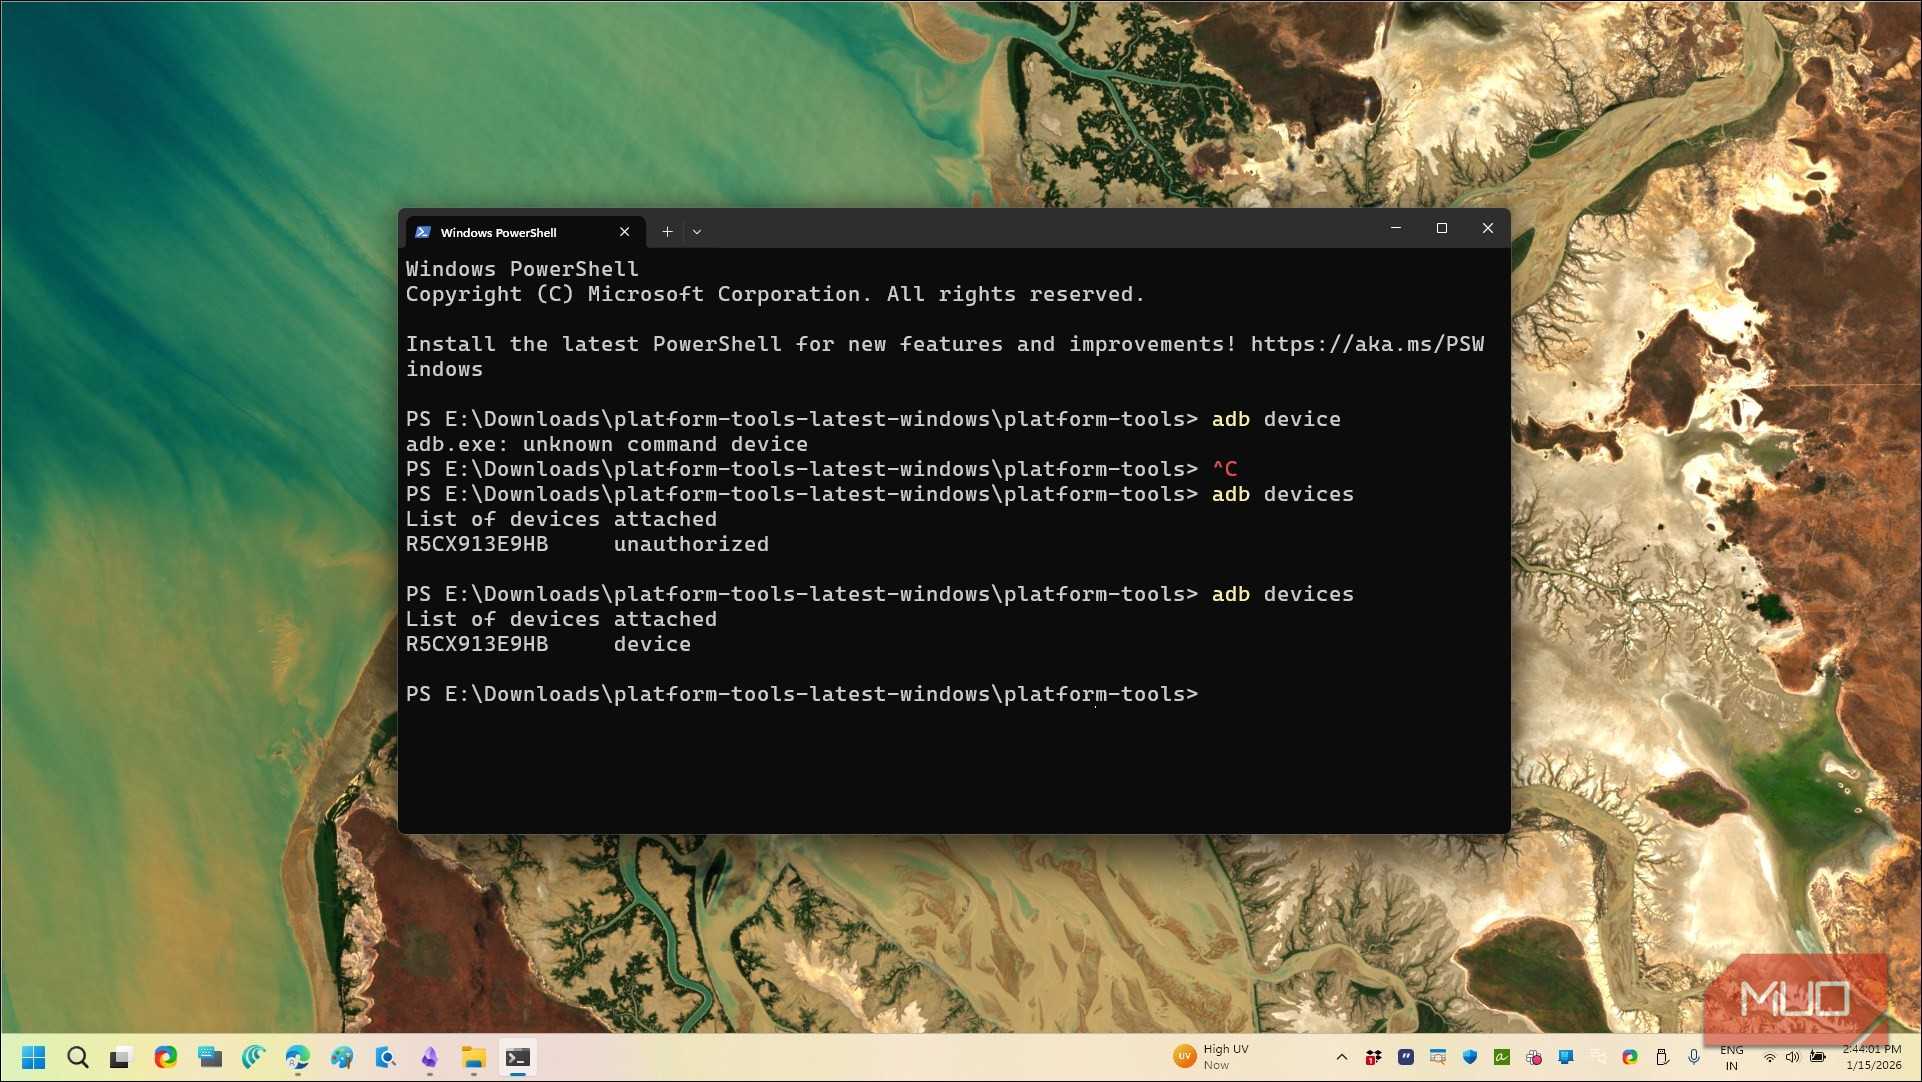Open a new tab with the plus button
Viewport: 1922px width, 1082px height.
667,232
